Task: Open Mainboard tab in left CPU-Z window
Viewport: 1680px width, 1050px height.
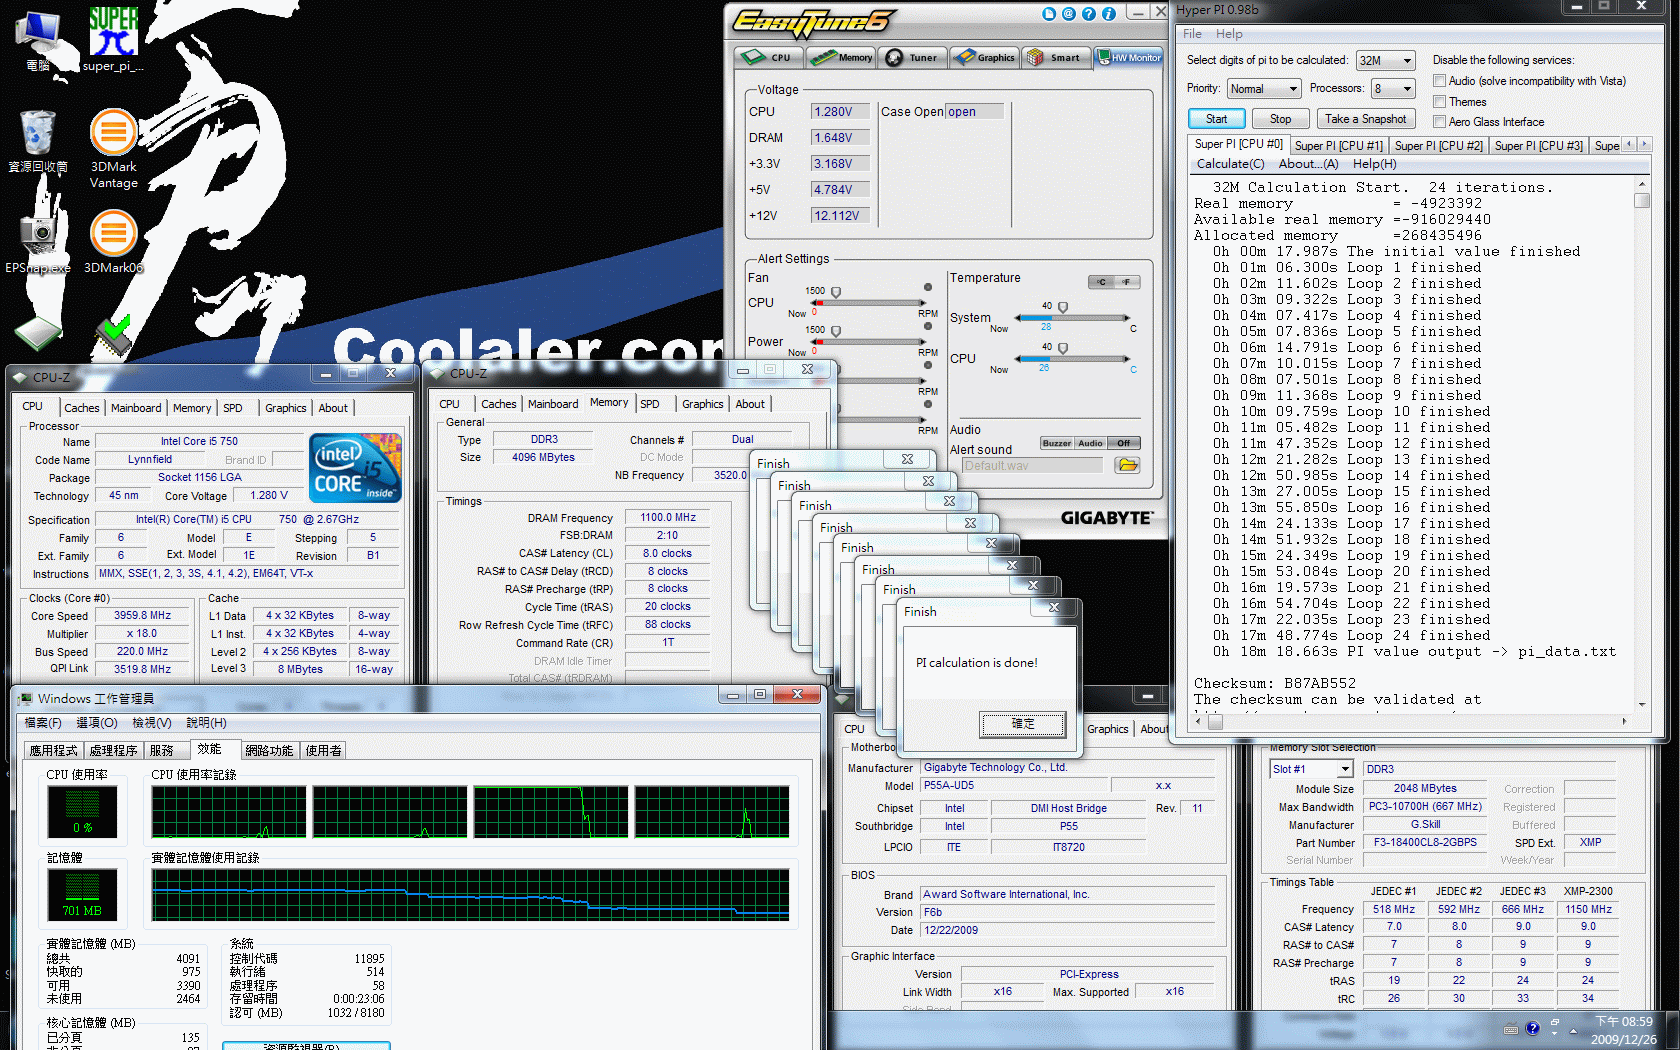Action: pos(136,408)
